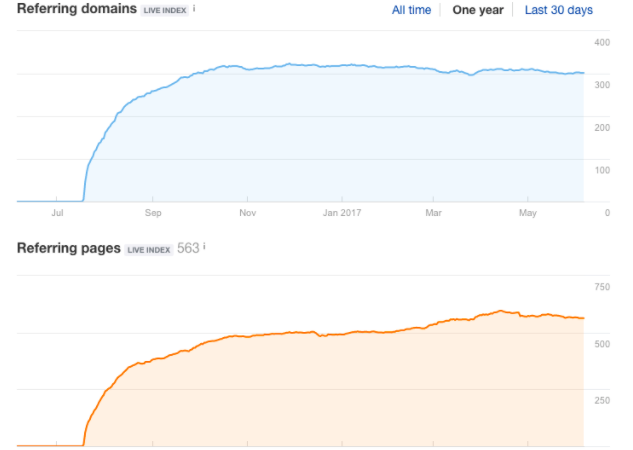Screen dimensions: 633x450
Task: Click the 400 value on domains y-axis
Action: [602, 42]
